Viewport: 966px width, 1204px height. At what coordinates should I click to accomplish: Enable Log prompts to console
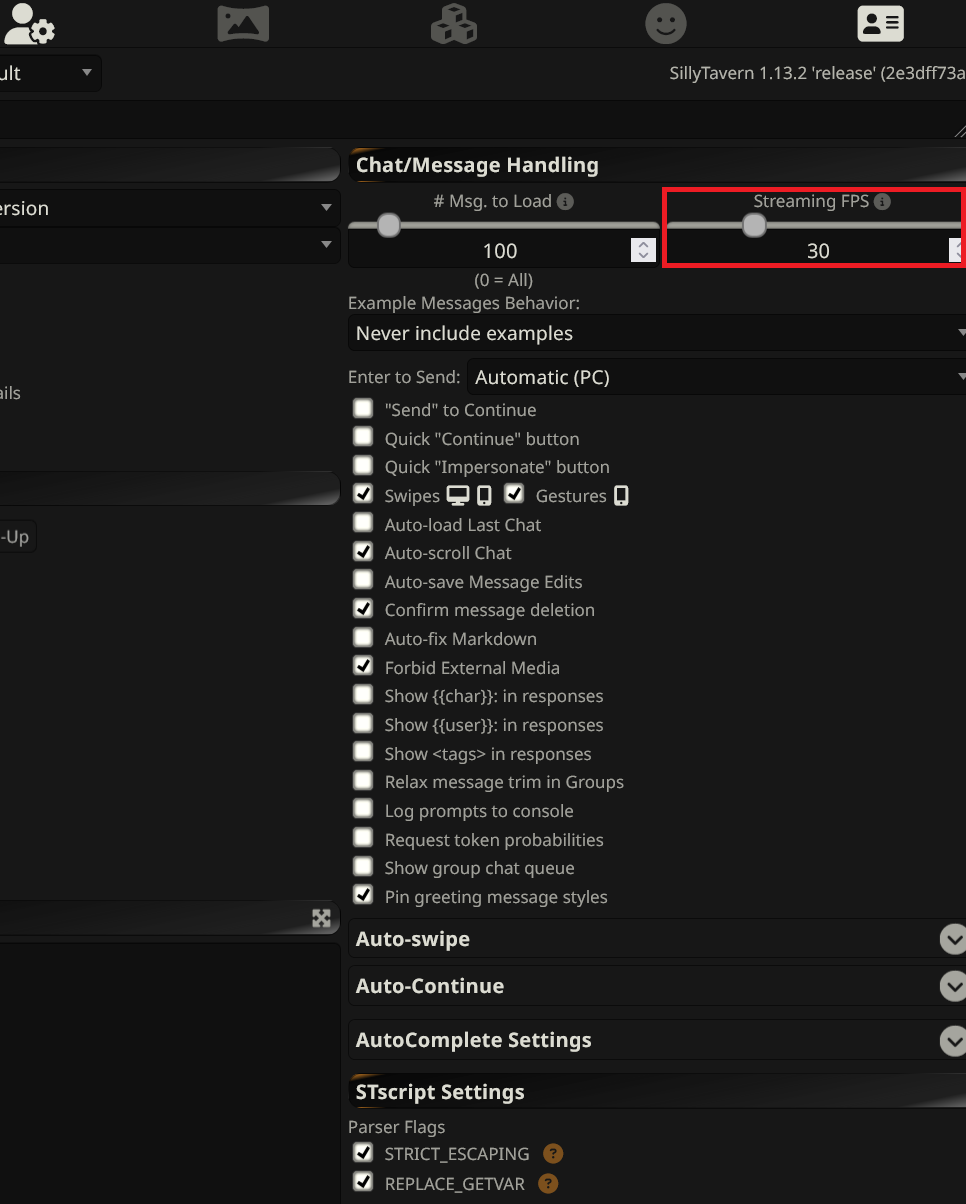(x=363, y=810)
